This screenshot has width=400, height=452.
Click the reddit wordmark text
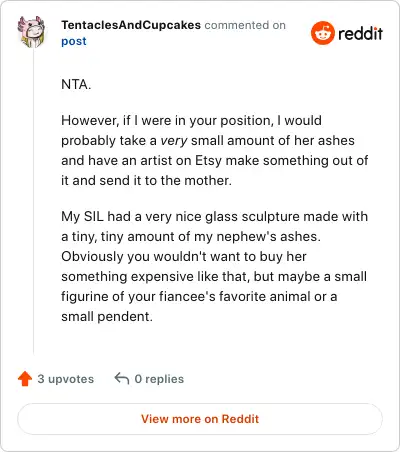pyautogui.click(x=360, y=33)
